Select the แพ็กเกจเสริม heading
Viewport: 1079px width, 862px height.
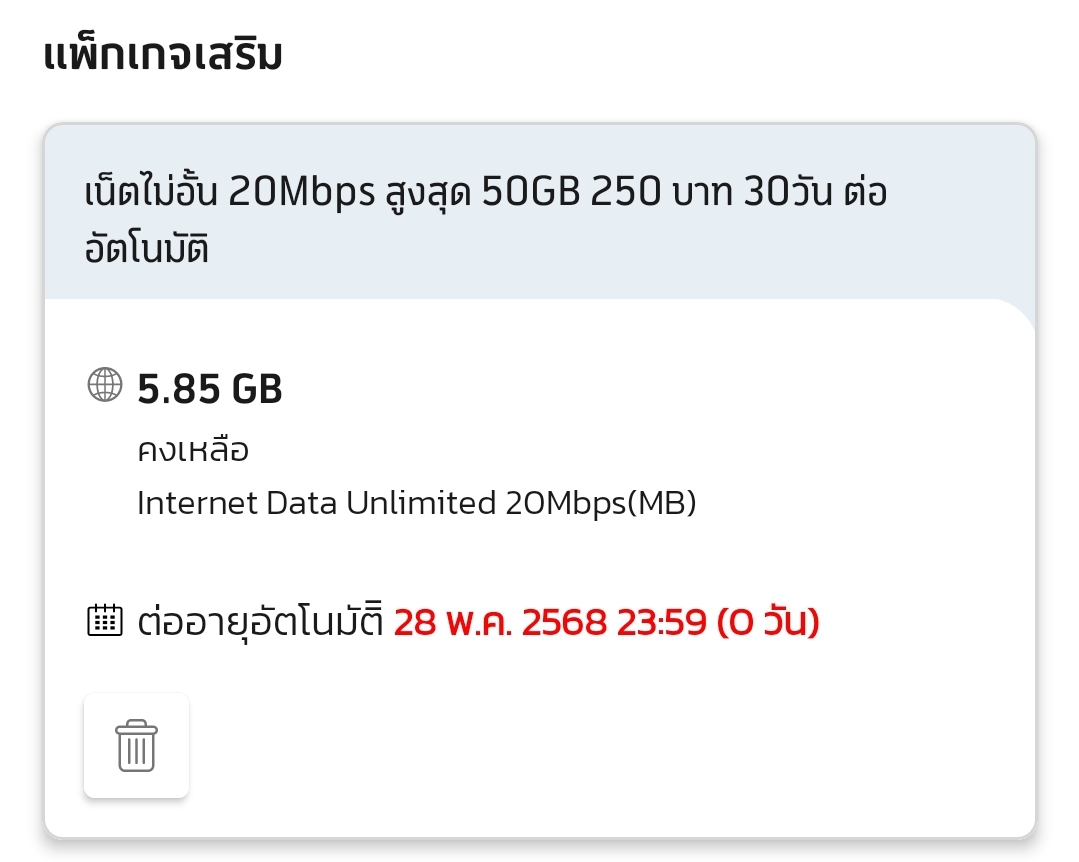coord(163,55)
